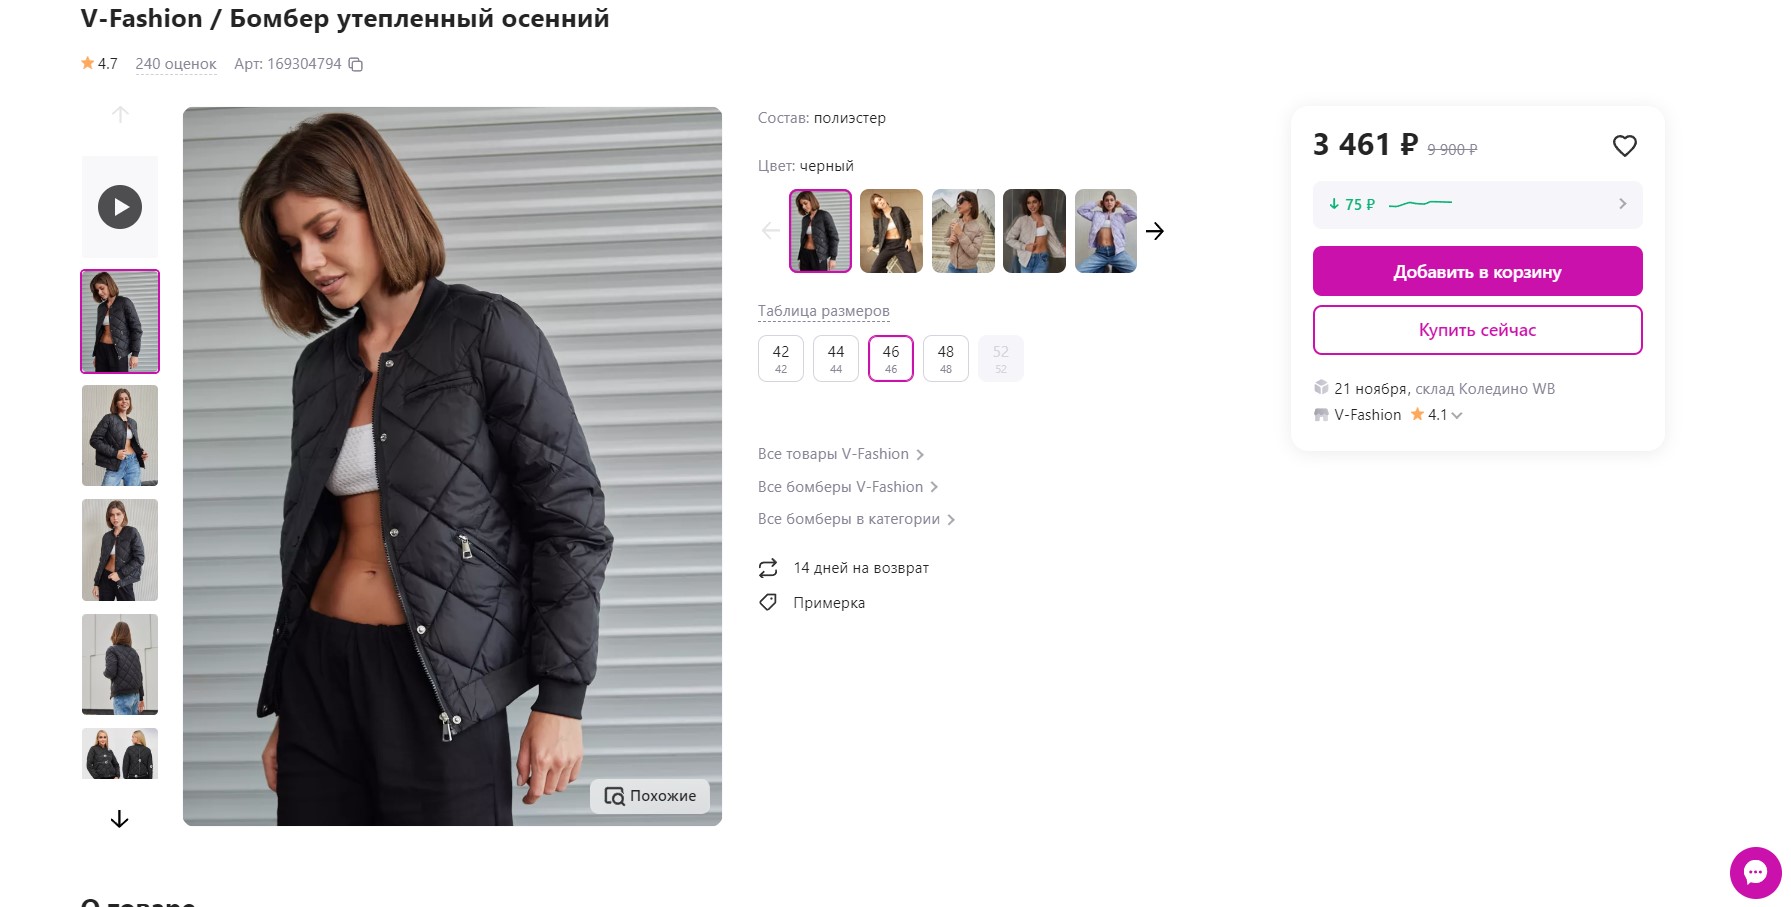Show next color options arrow
Viewport: 1791px width, 907px height.
1155,231
